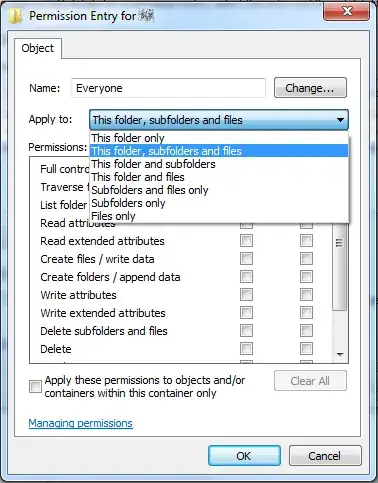Image resolution: width=378 pixels, height=483 pixels.
Task: Tick Deny box in the Delete row
Action: (x=306, y=349)
